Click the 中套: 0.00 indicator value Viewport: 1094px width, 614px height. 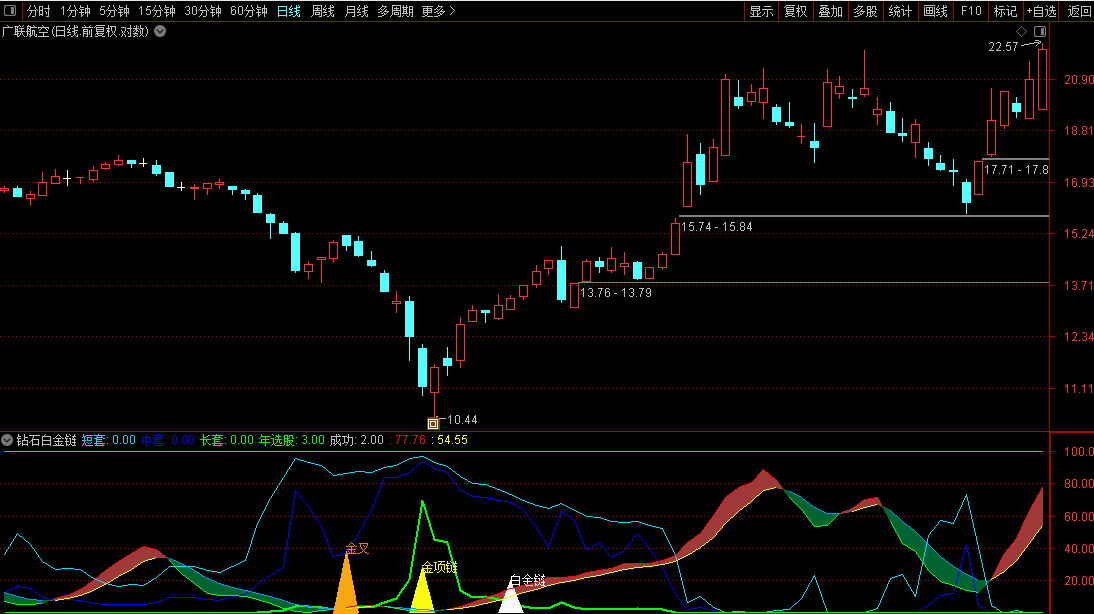168,440
